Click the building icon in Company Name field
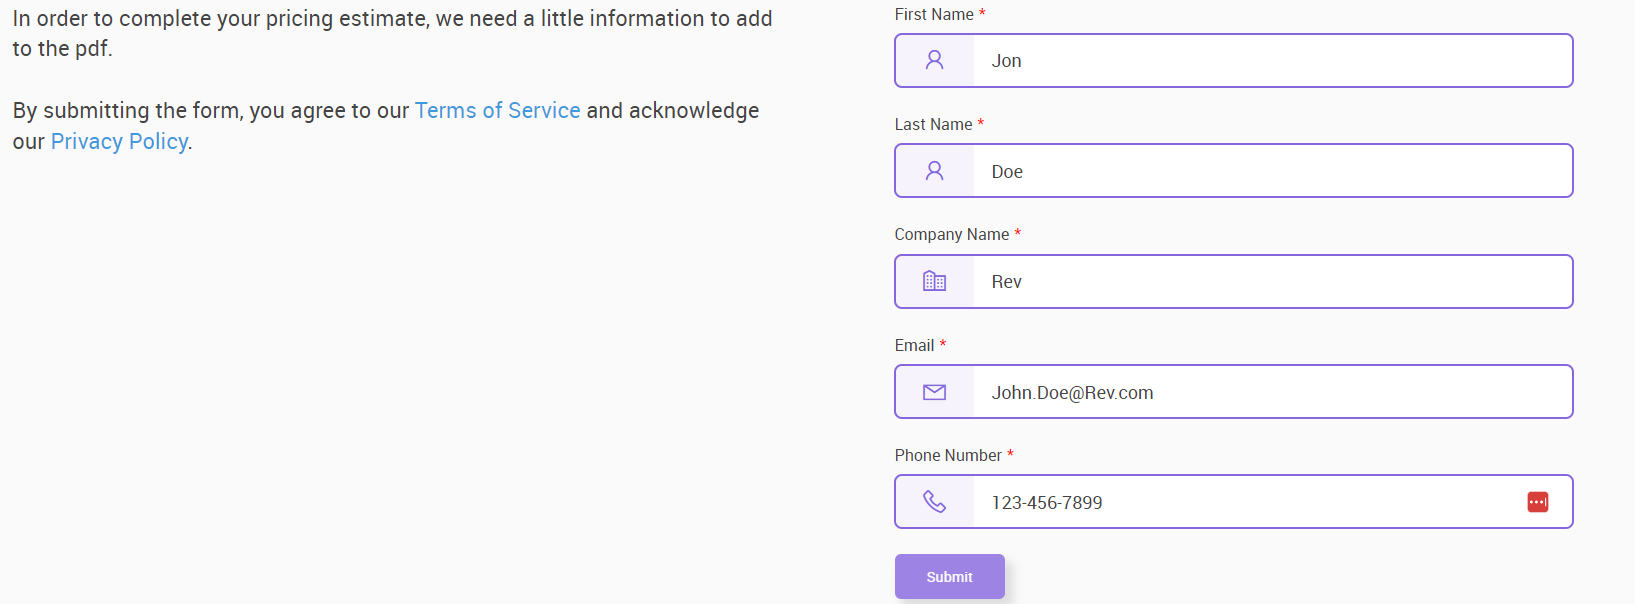 tap(934, 281)
